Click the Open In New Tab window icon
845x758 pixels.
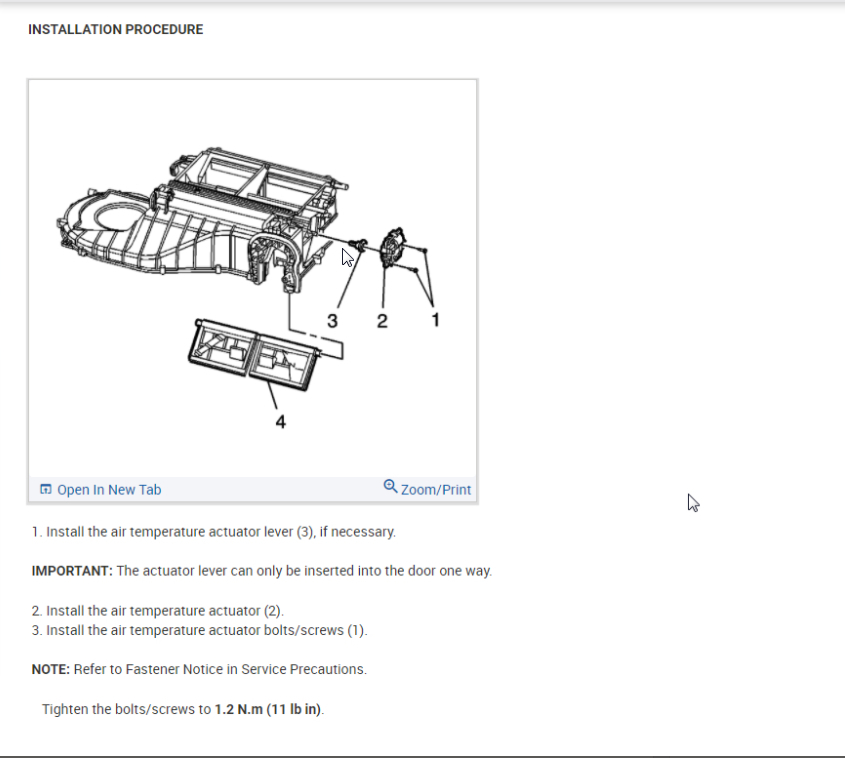click(x=46, y=489)
